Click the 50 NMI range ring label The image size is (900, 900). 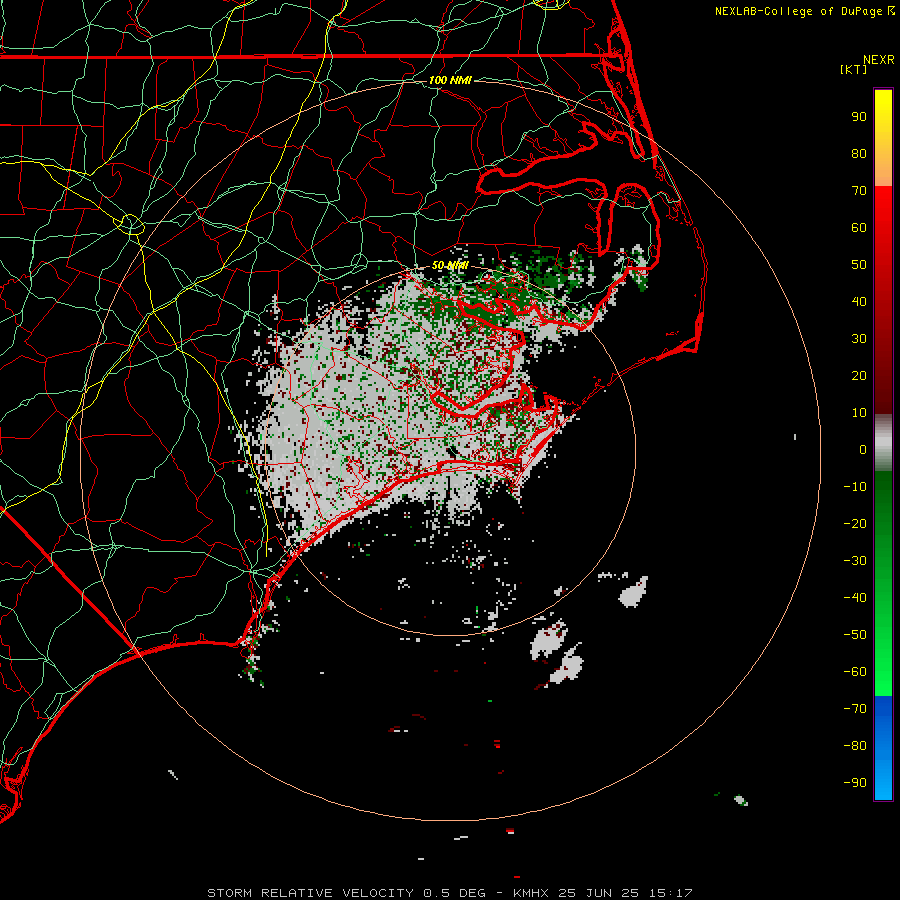point(450,265)
